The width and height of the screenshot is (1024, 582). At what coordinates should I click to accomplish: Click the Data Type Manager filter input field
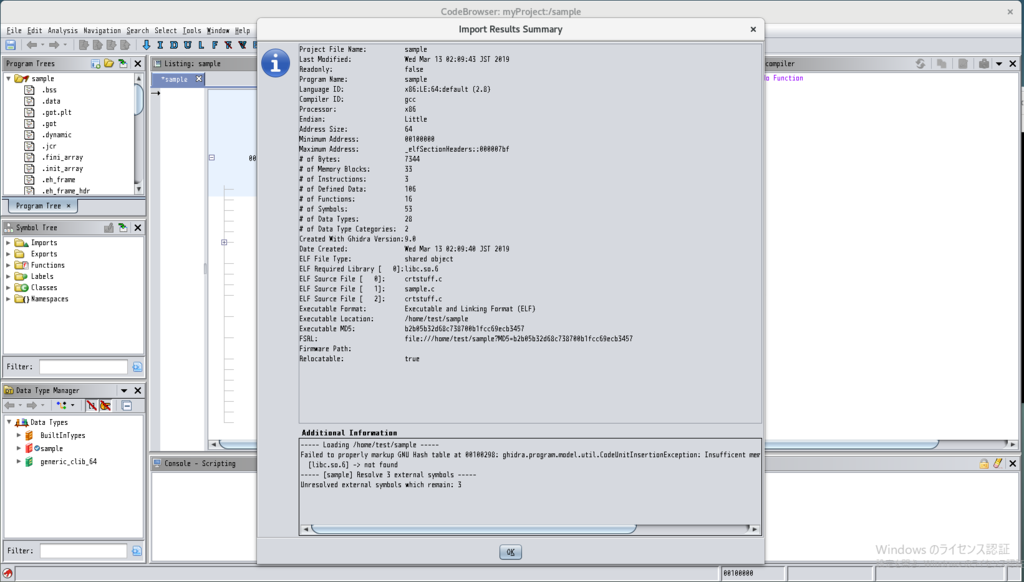tap(83, 551)
